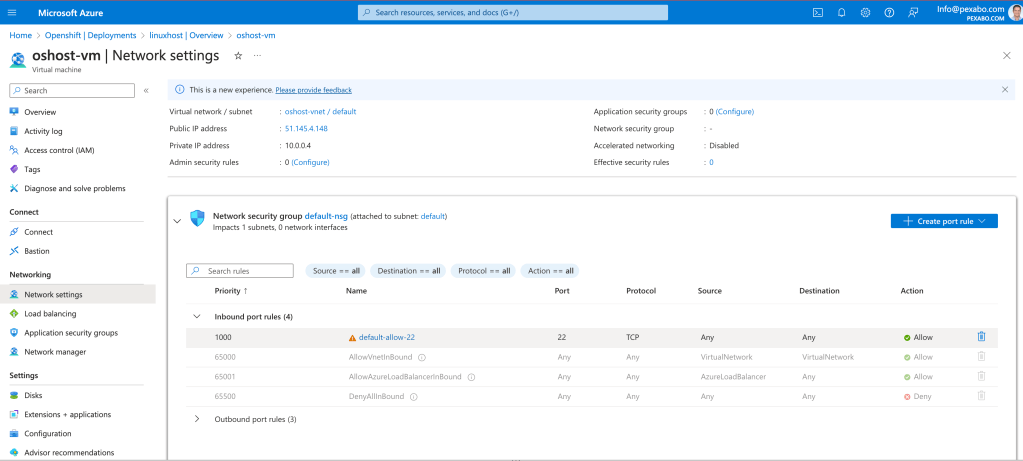Open the subnet default link in NSG header
The width and height of the screenshot is (1023, 461).
tap(433, 216)
